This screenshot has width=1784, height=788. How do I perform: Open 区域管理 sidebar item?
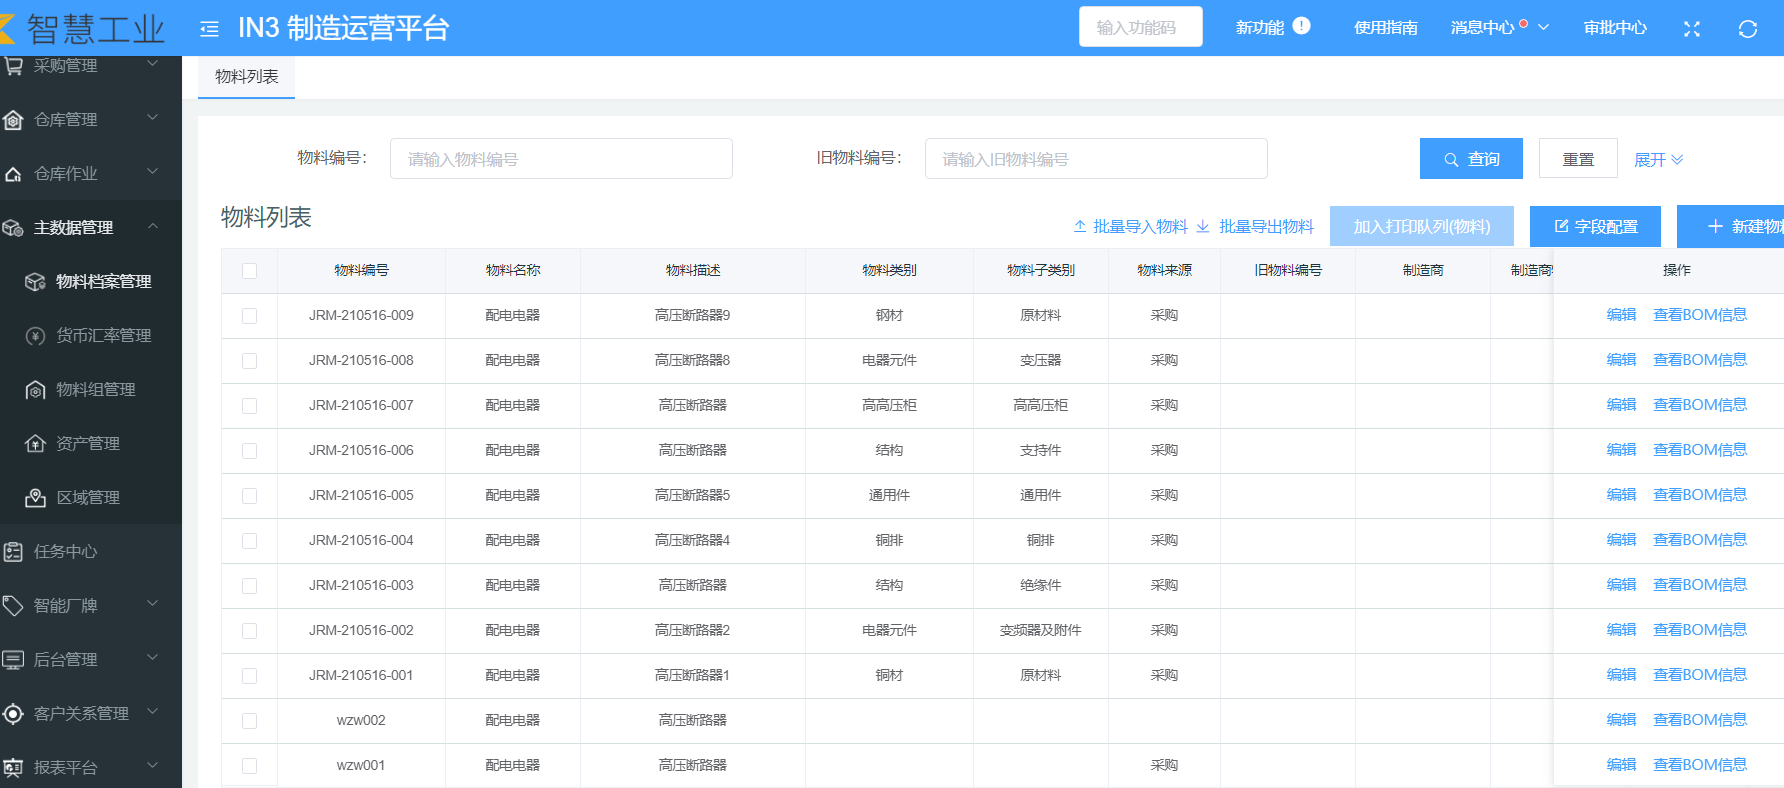pos(88,497)
